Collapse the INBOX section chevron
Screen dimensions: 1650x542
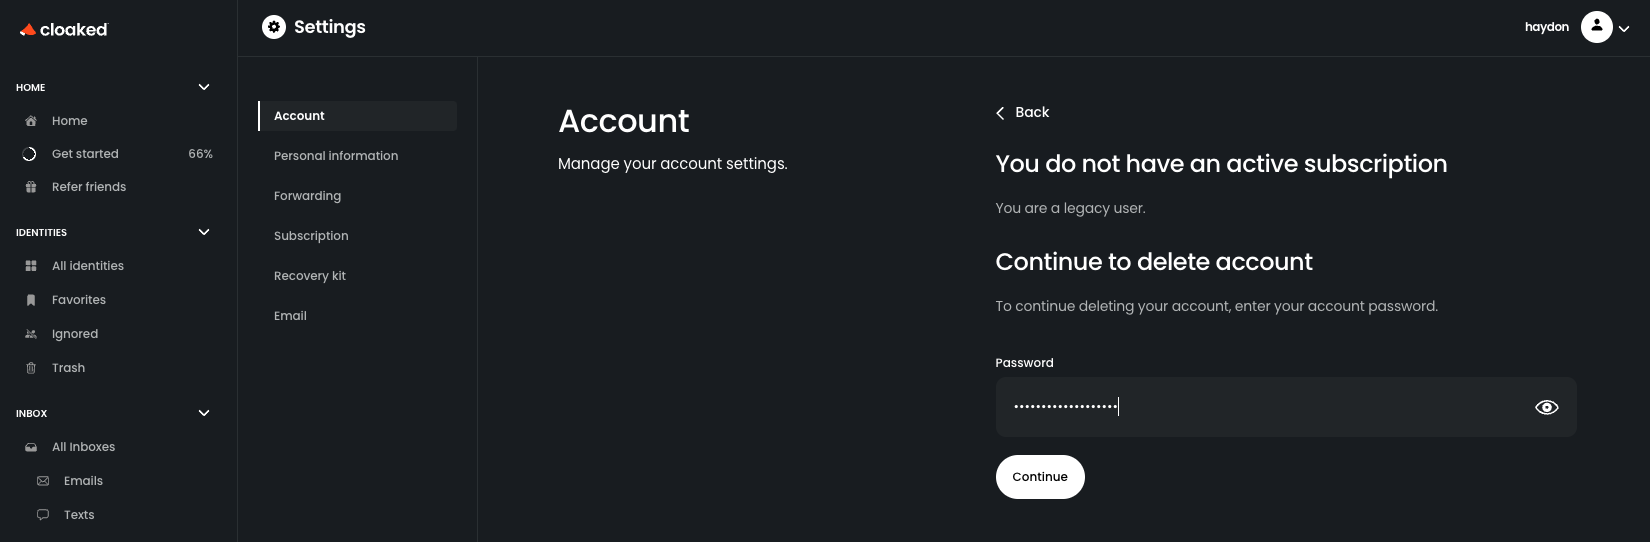click(x=204, y=413)
